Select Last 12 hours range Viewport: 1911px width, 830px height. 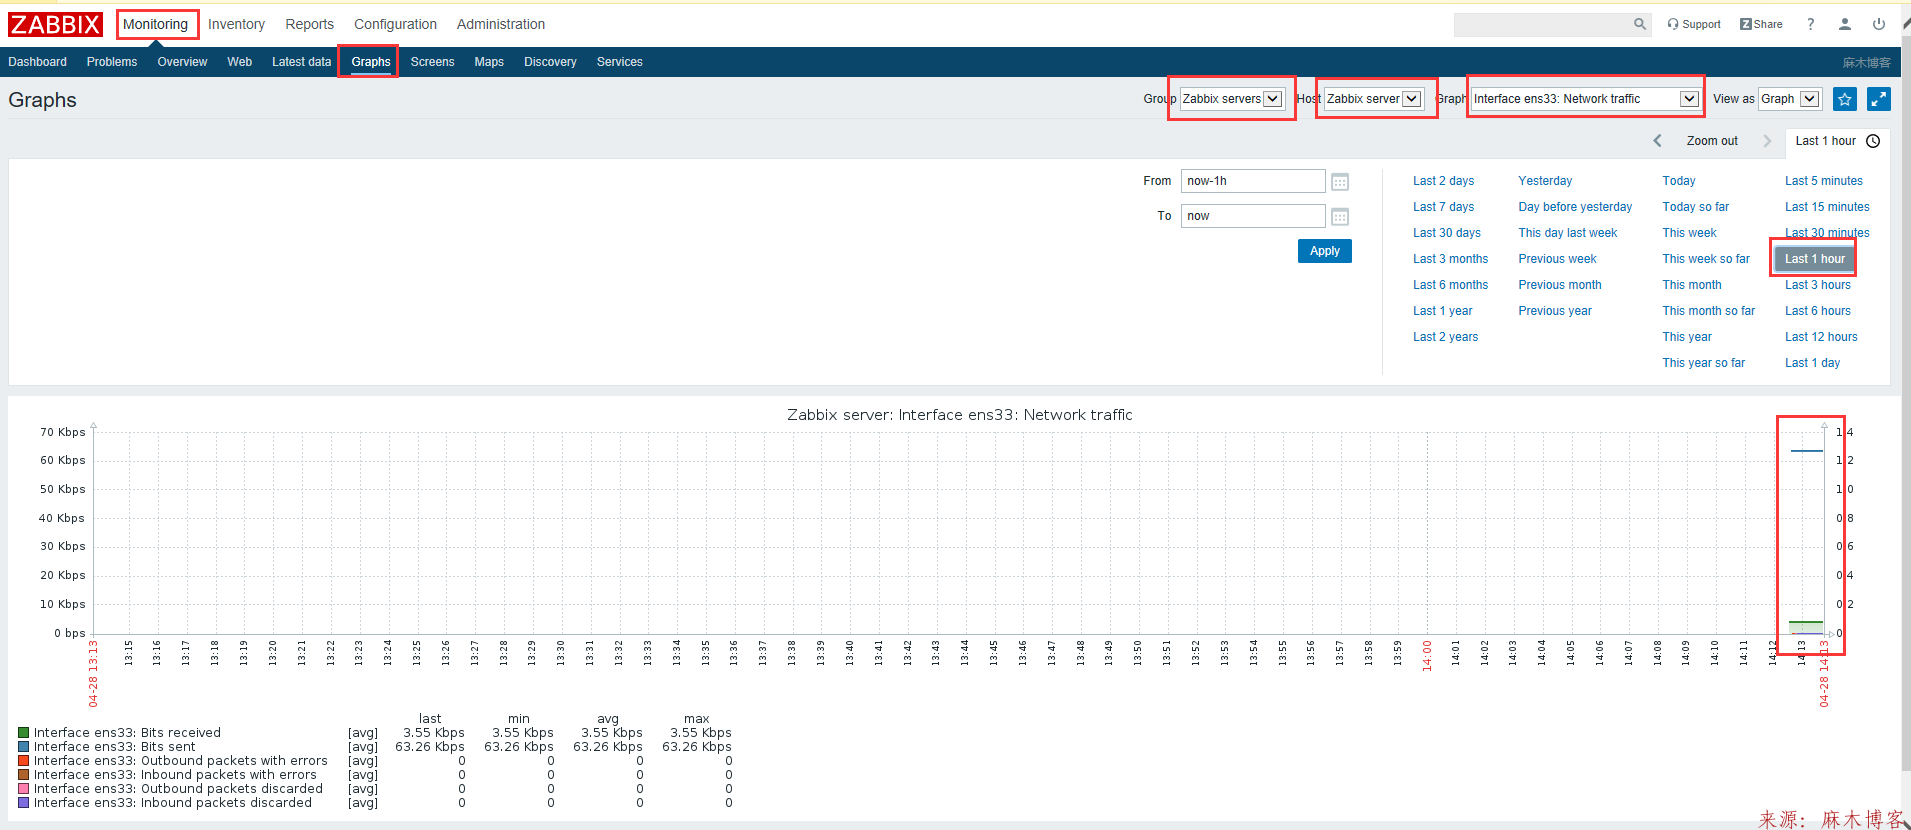(1821, 337)
